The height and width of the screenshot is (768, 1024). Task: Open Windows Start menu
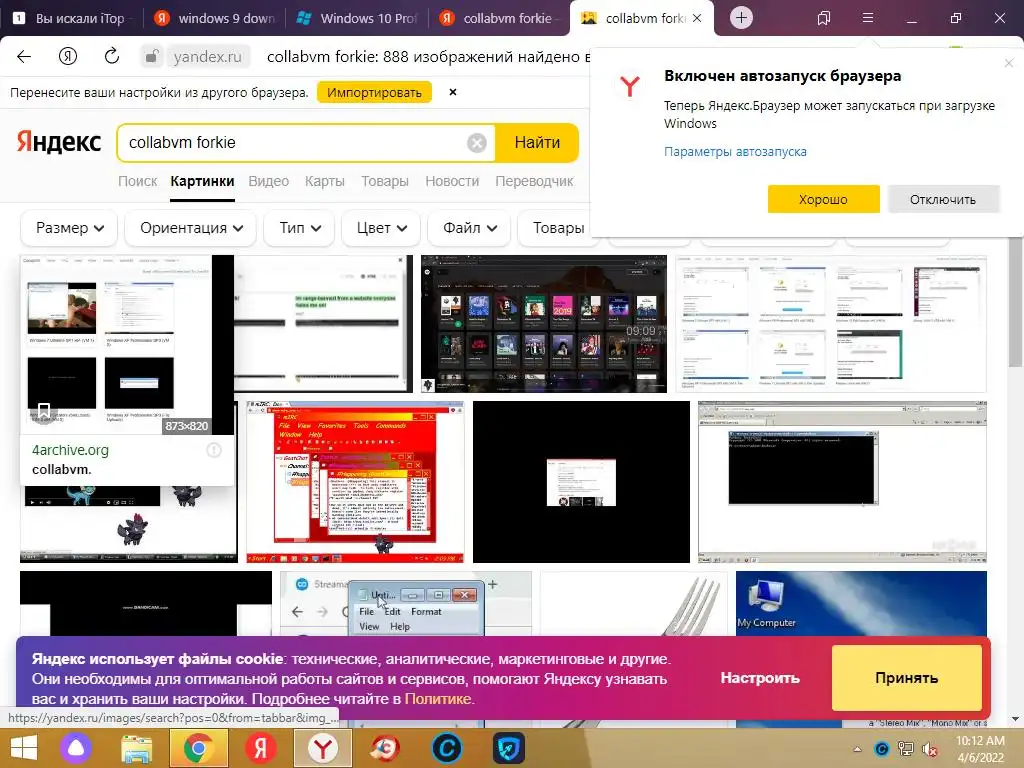[24, 748]
